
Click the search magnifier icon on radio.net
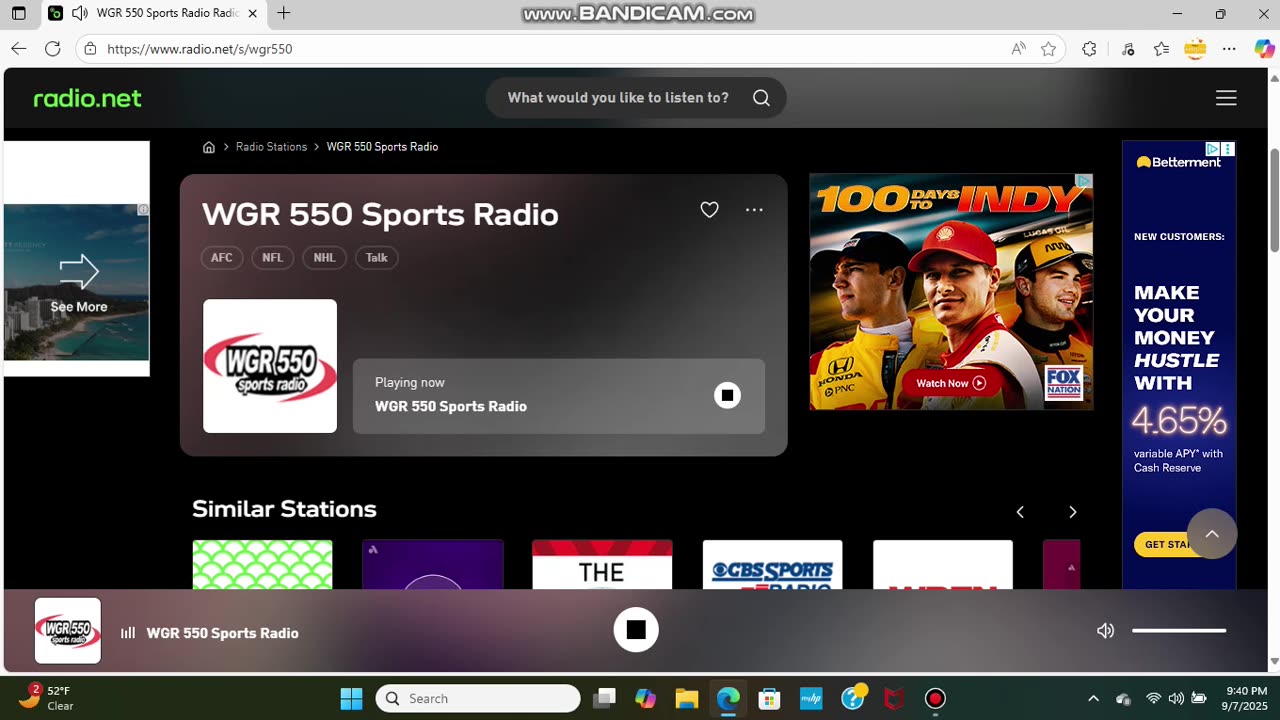click(761, 98)
